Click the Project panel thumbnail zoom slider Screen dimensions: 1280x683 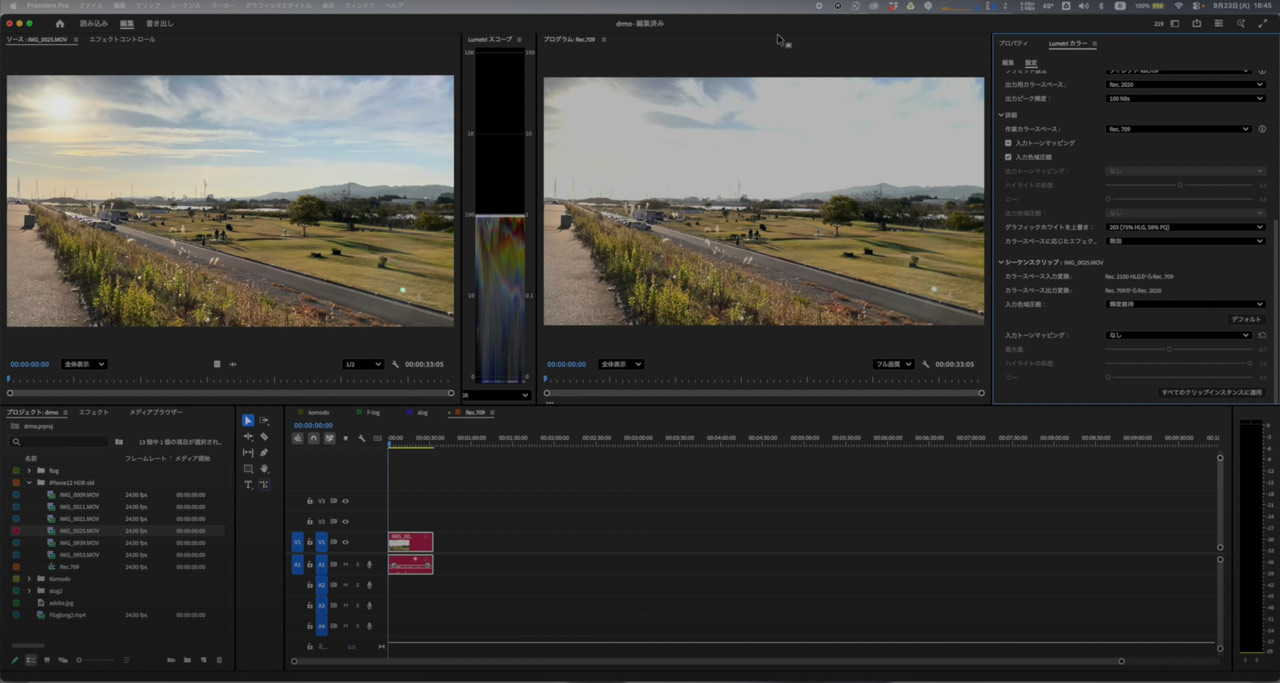tap(80, 660)
